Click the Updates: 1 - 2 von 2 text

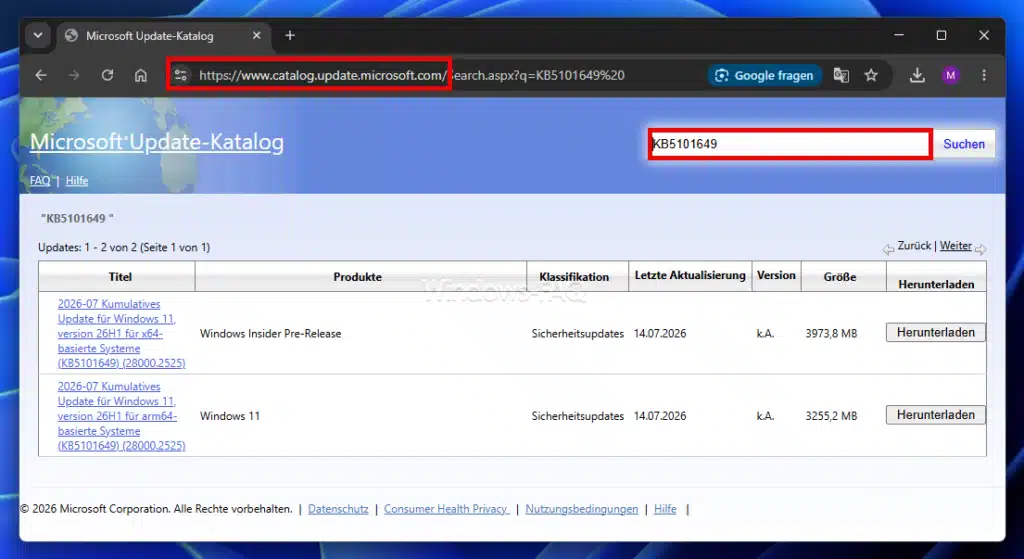[x=124, y=248]
